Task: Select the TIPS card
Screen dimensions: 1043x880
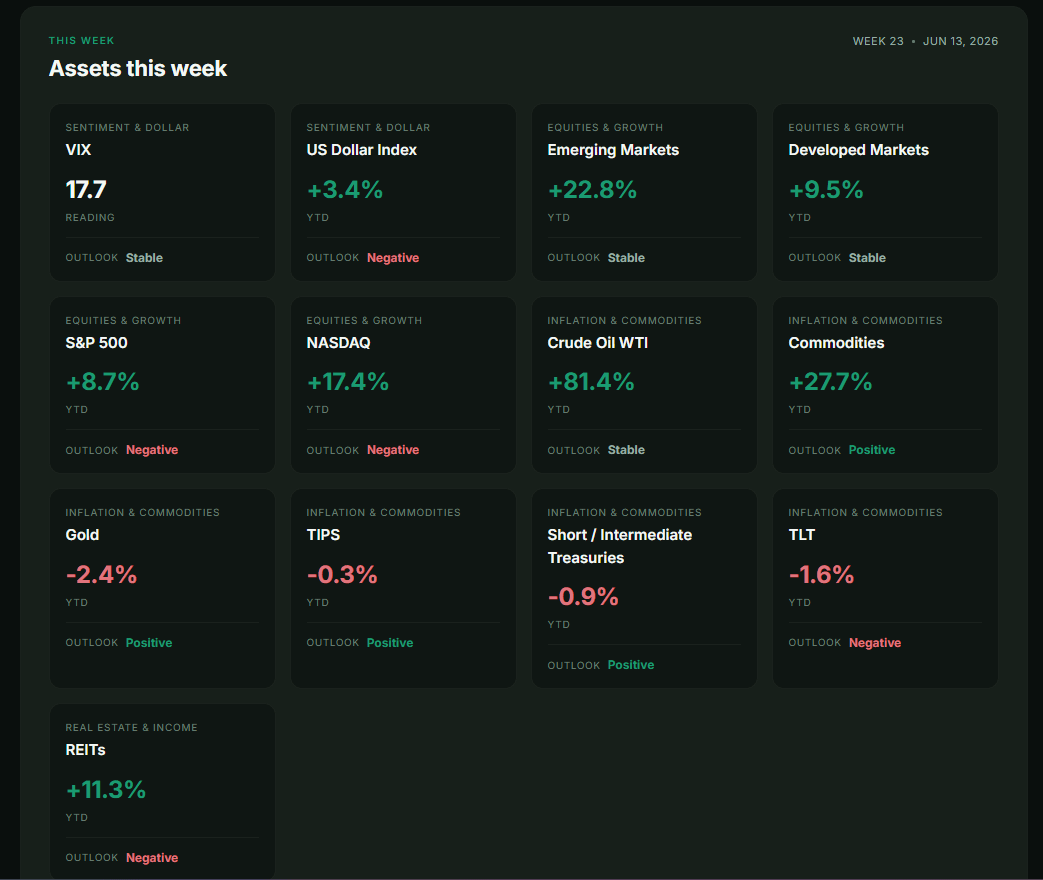Action: pyautogui.click(x=403, y=589)
